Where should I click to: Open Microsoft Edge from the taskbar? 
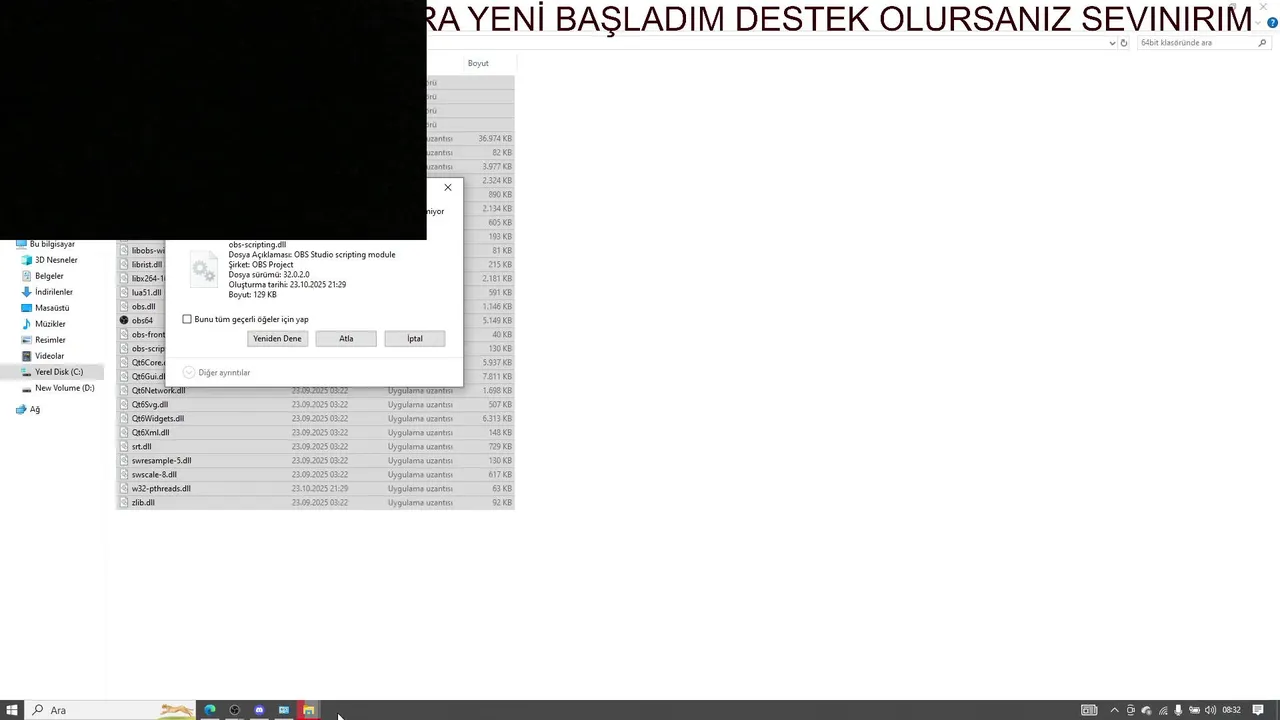pos(210,710)
